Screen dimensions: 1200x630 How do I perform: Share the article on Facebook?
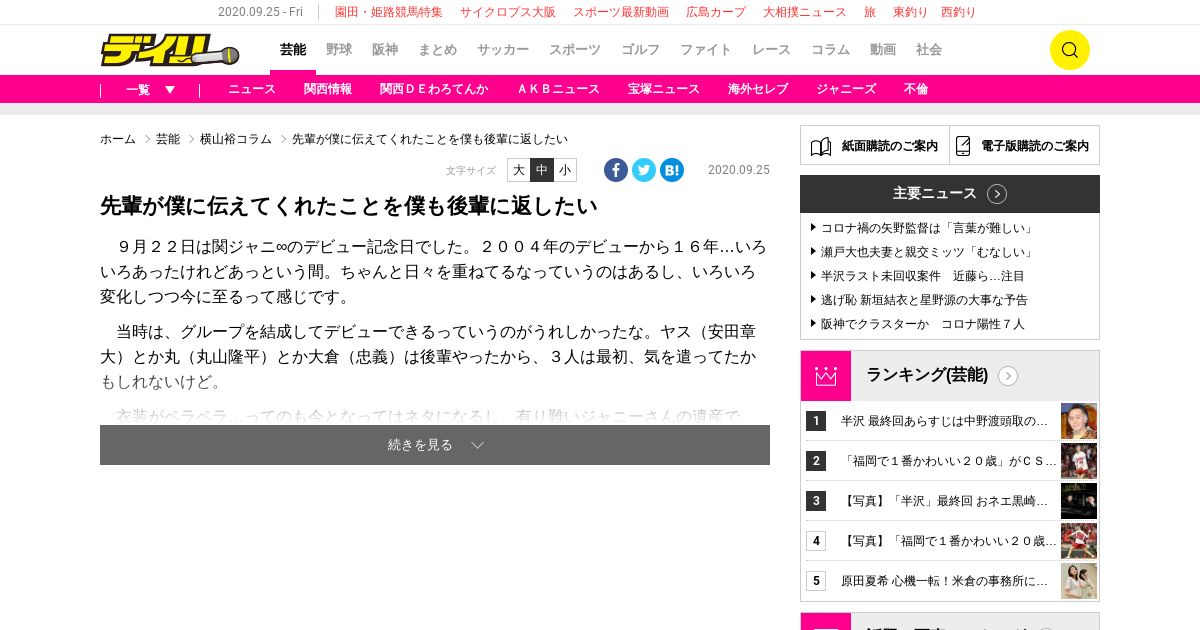pyautogui.click(x=616, y=170)
